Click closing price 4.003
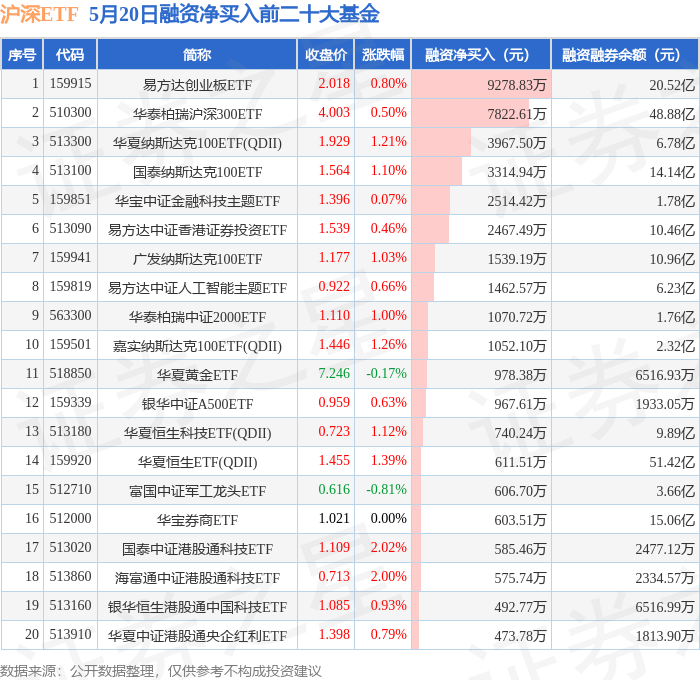Viewport: 700px width, 680px height. [334, 113]
